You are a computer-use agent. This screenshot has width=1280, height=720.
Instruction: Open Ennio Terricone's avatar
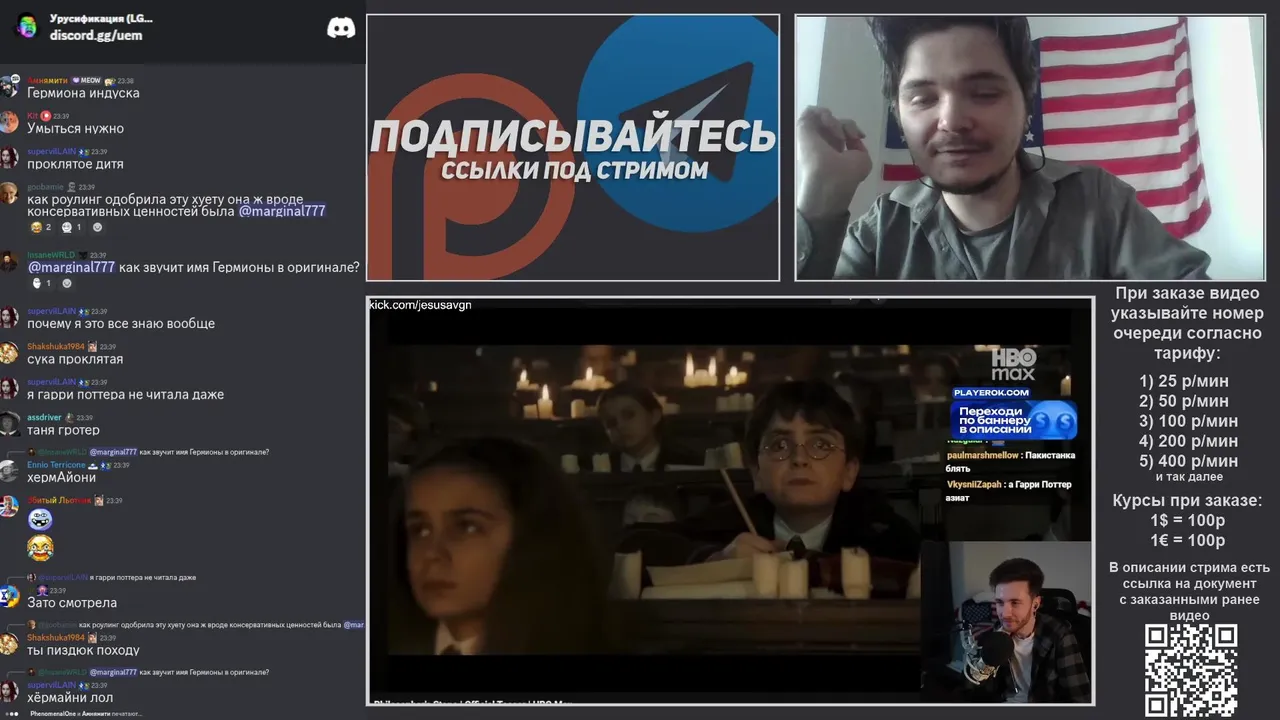(9, 471)
